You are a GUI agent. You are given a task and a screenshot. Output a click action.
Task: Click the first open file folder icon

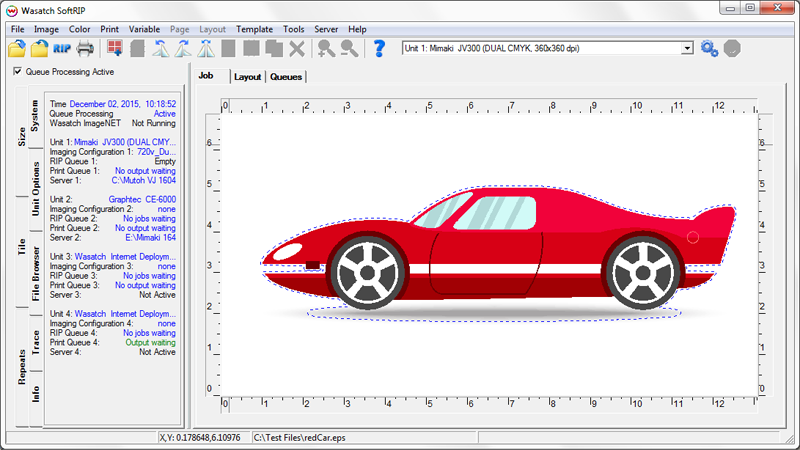[17, 48]
